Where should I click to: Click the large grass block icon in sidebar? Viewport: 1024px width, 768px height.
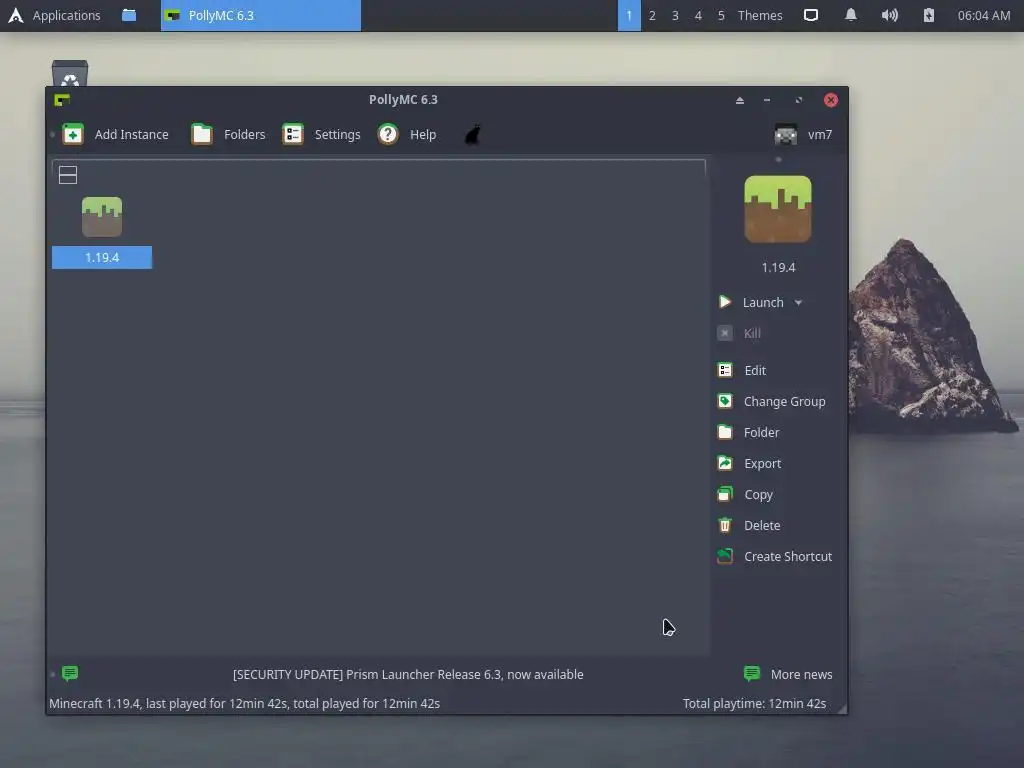pyautogui.click(x=778, y=209)
